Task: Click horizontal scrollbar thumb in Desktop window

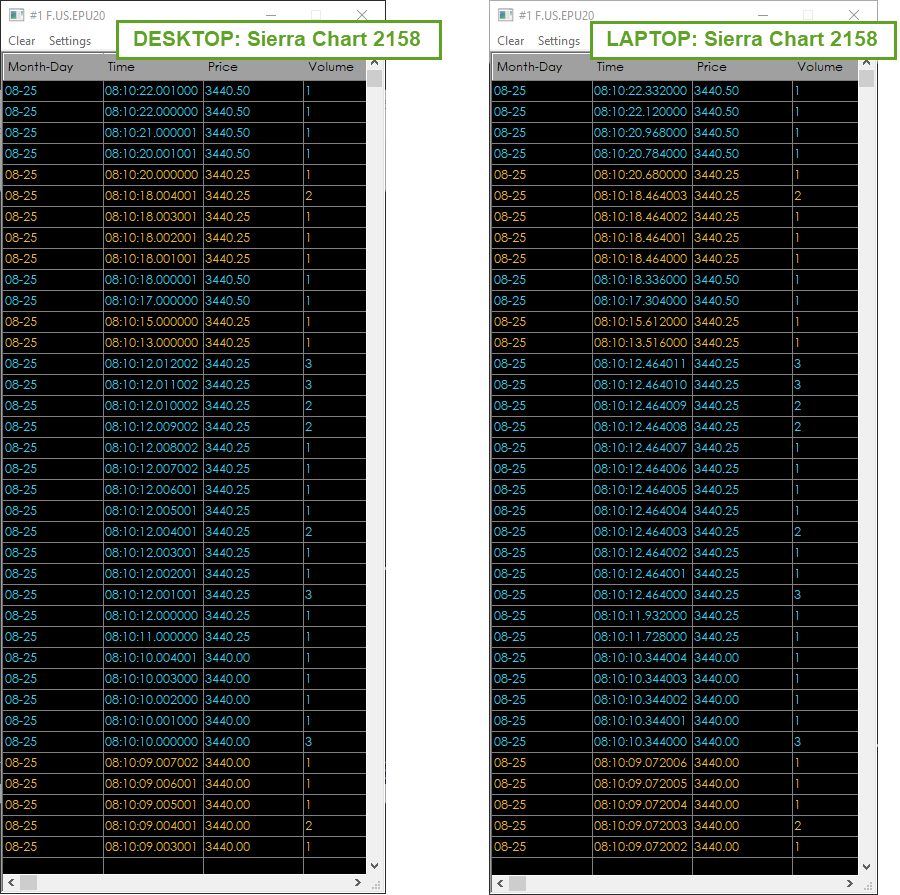Action: pyautogui.click(x=28, y=882)
